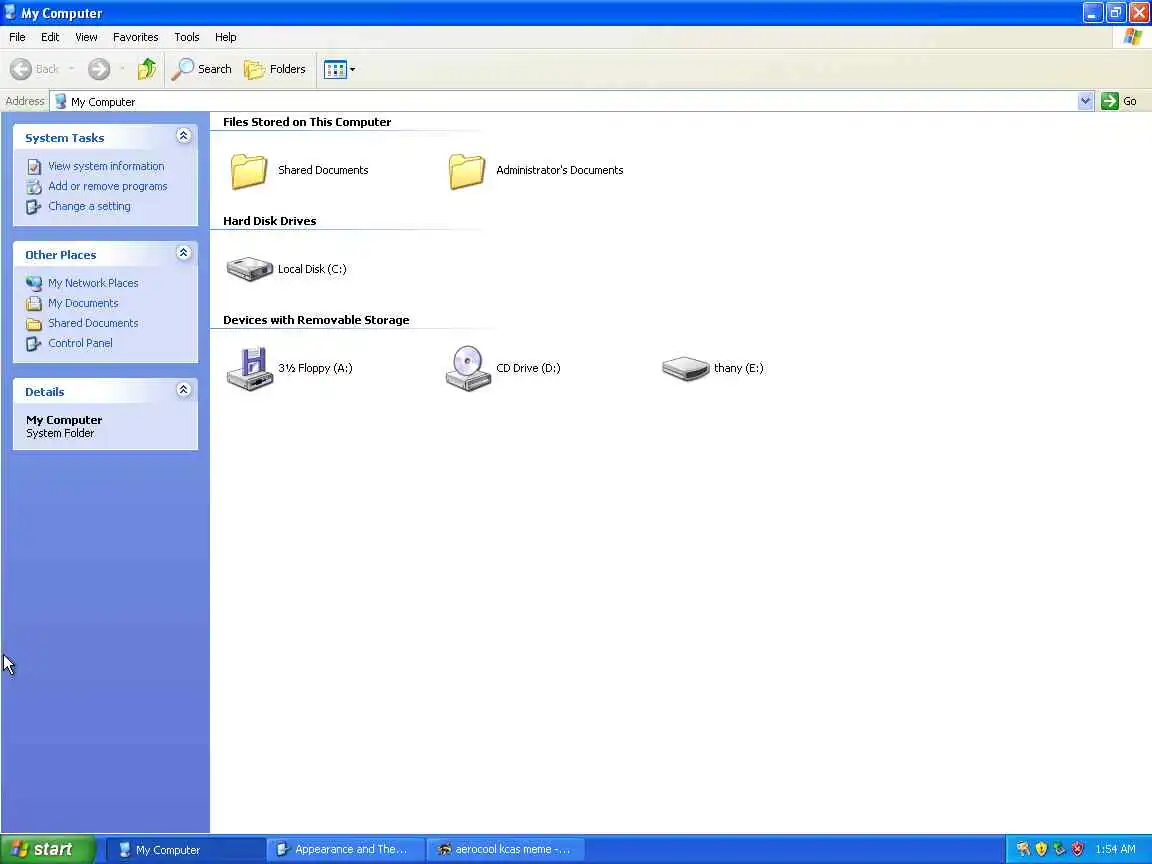Select the 3½ Floppy (A:) drive icon
Viewport: 1152px width, 864px height.
250,368
